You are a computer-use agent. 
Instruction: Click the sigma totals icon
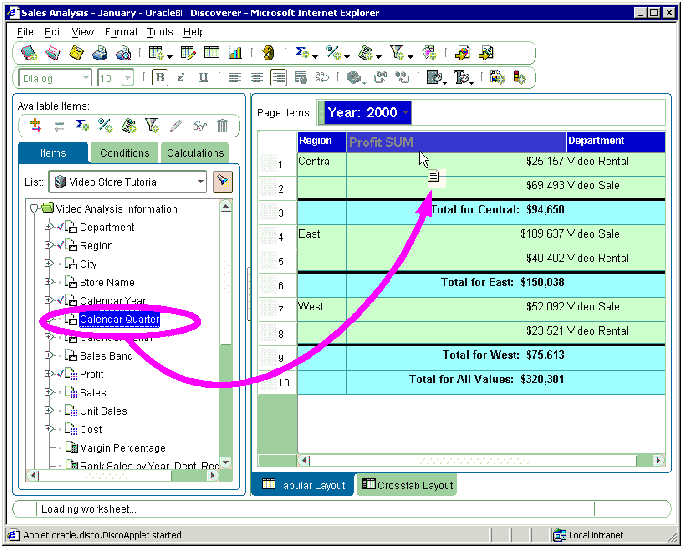(x=302, y=53)
